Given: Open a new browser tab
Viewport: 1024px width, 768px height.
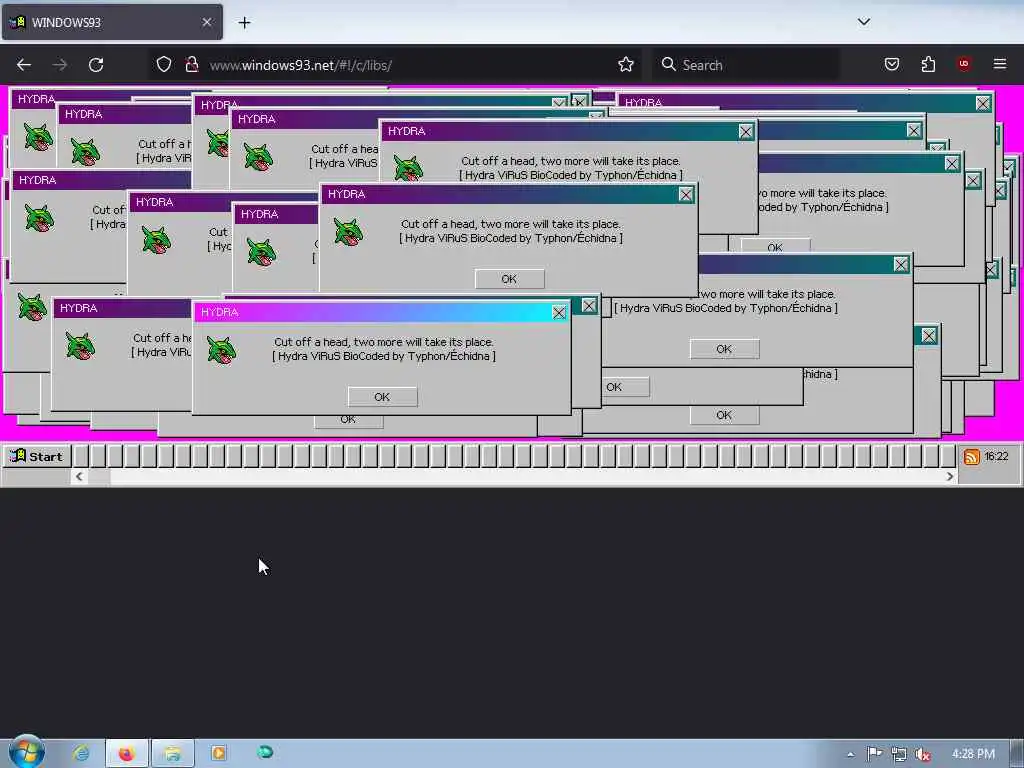Looking at the screenshot, I should tap(244, 22).
